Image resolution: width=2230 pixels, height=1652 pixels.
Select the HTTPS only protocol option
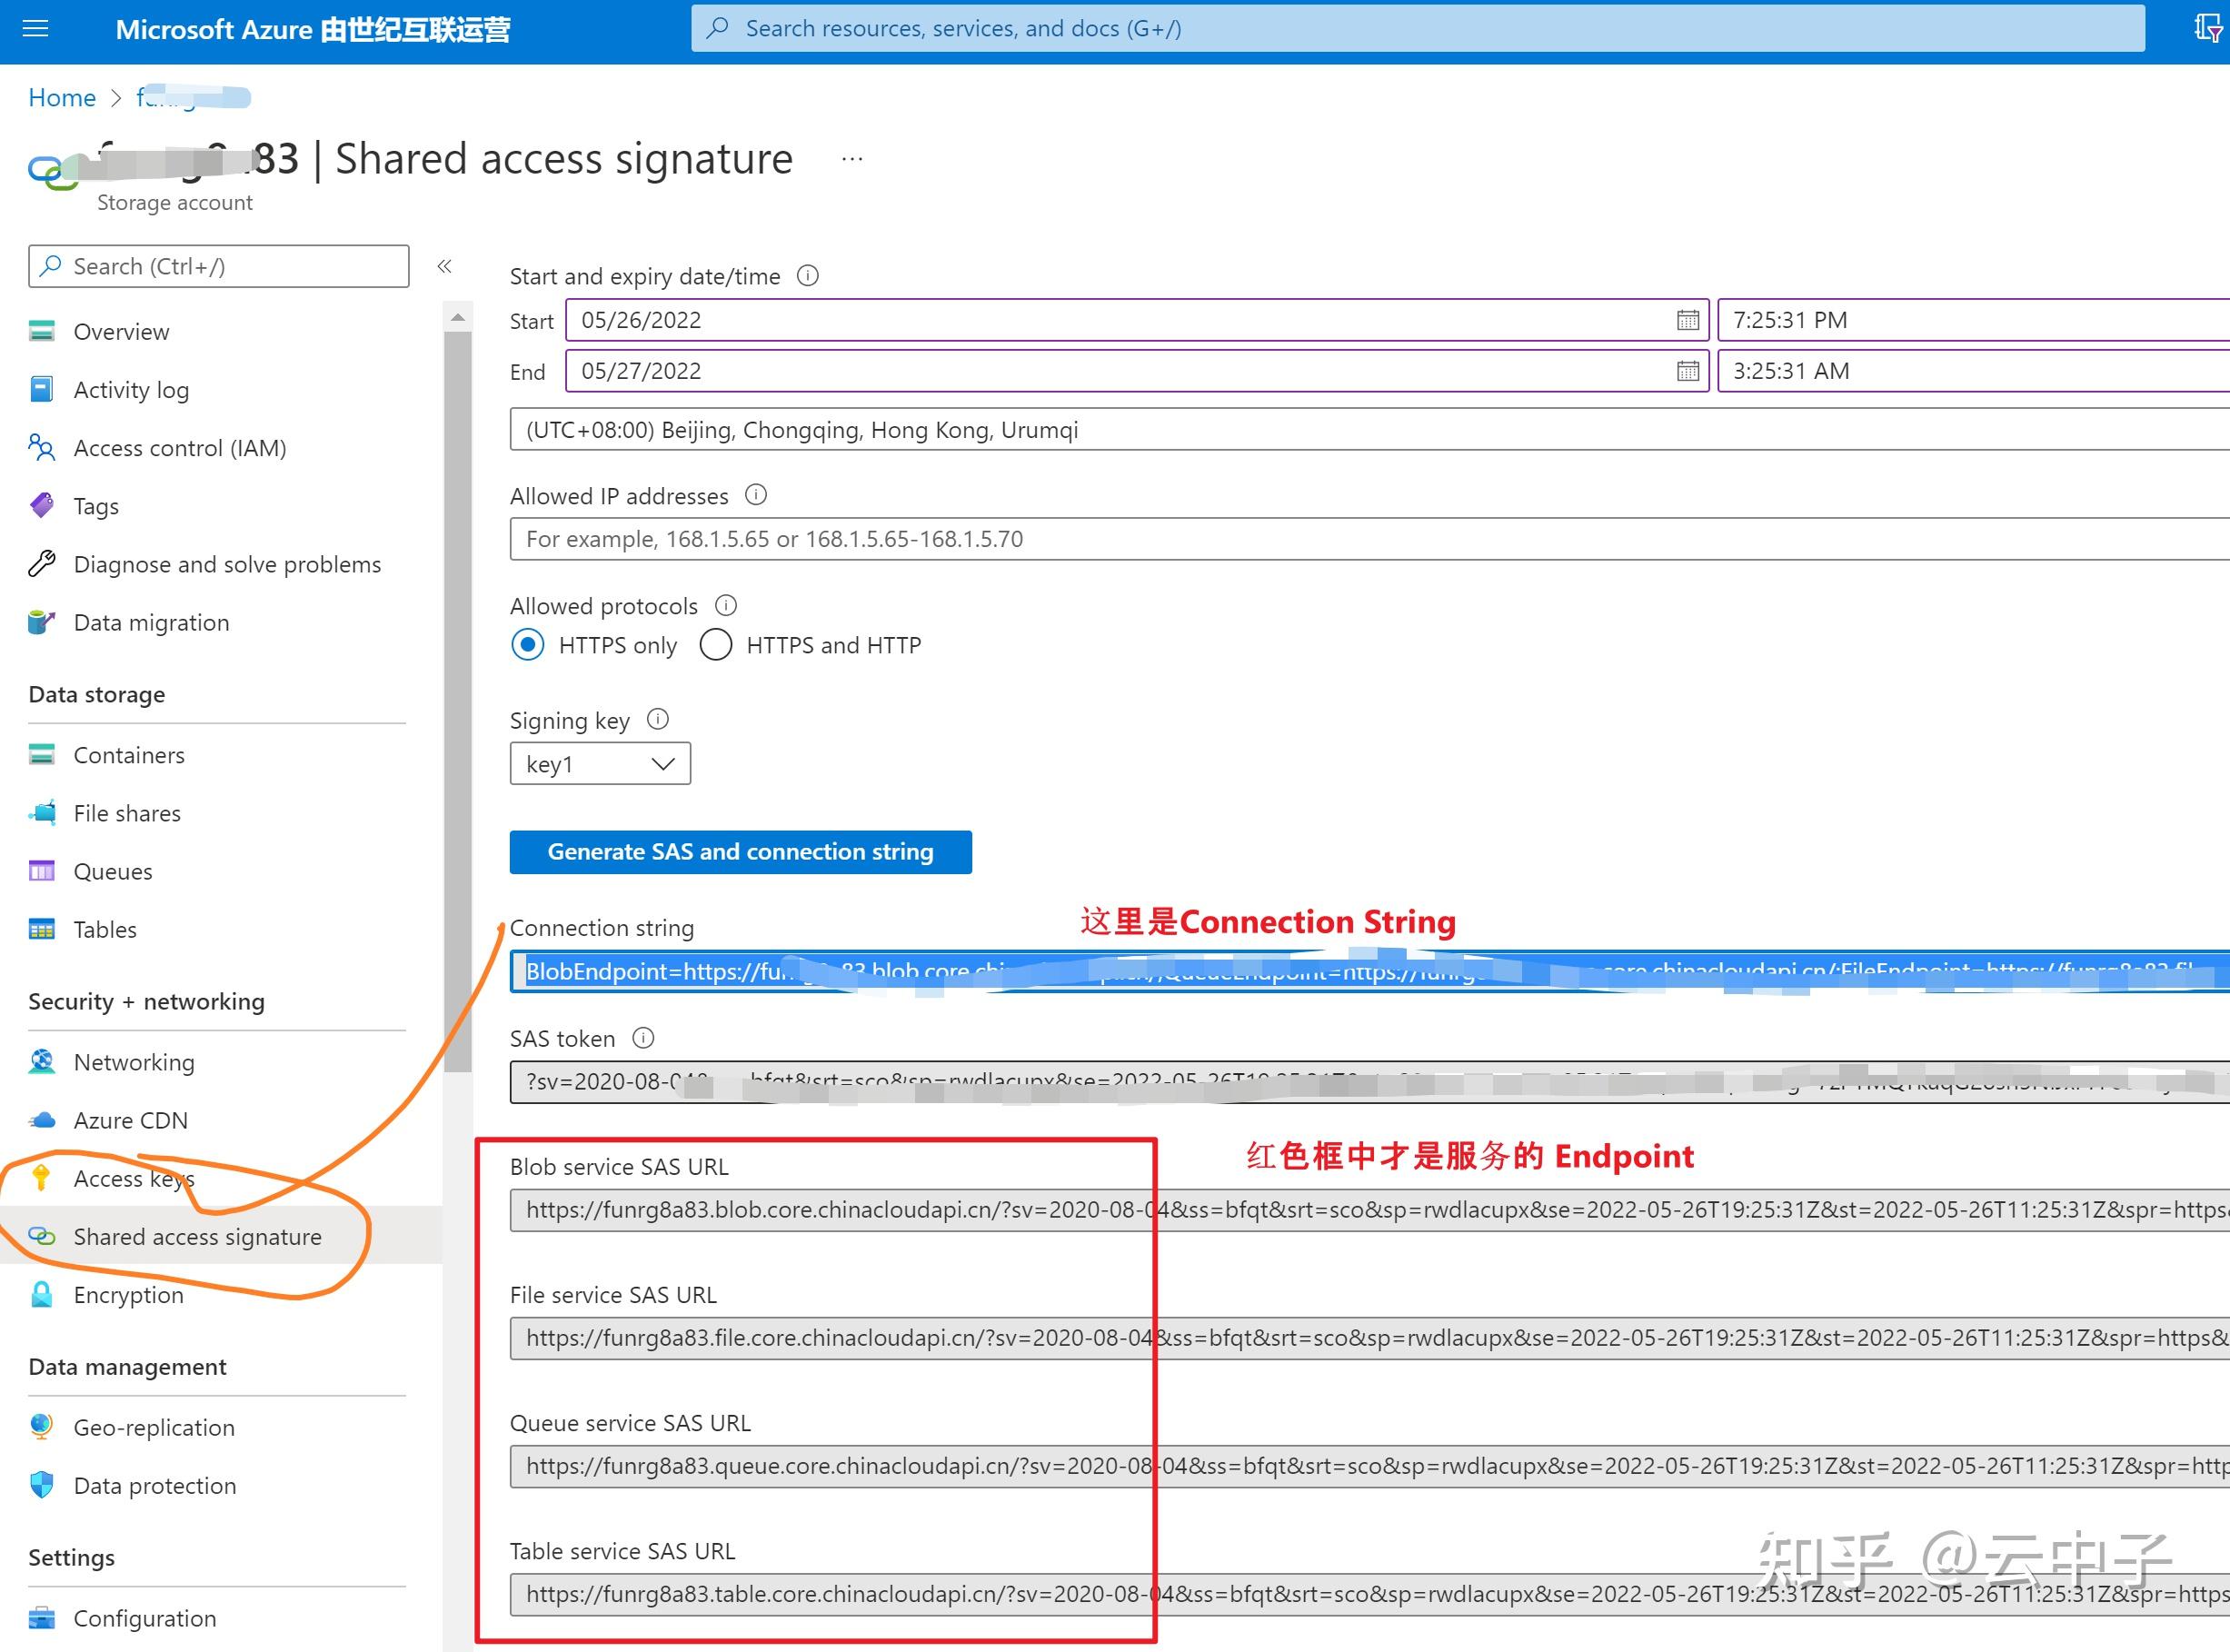coord(527,645)
